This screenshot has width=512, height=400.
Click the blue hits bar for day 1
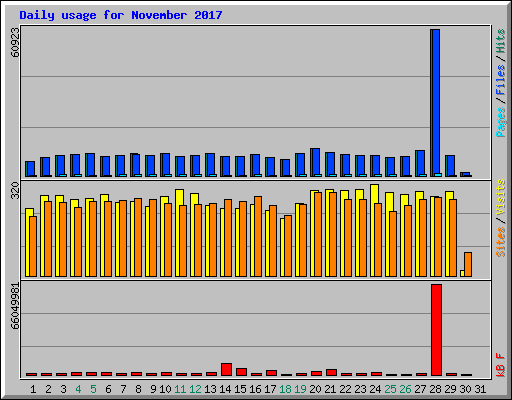click(x=31, y=169)
